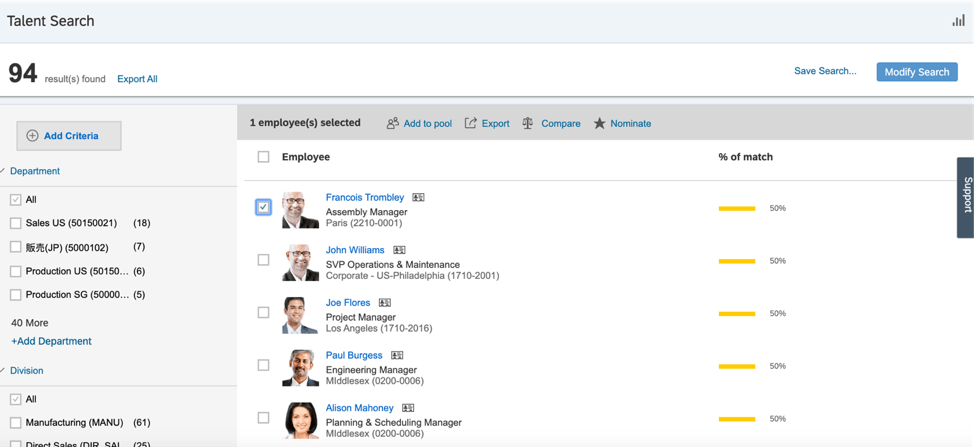Click the Export arrow icon in toolbar
The image size is (974, 447).
coord(470,123)
